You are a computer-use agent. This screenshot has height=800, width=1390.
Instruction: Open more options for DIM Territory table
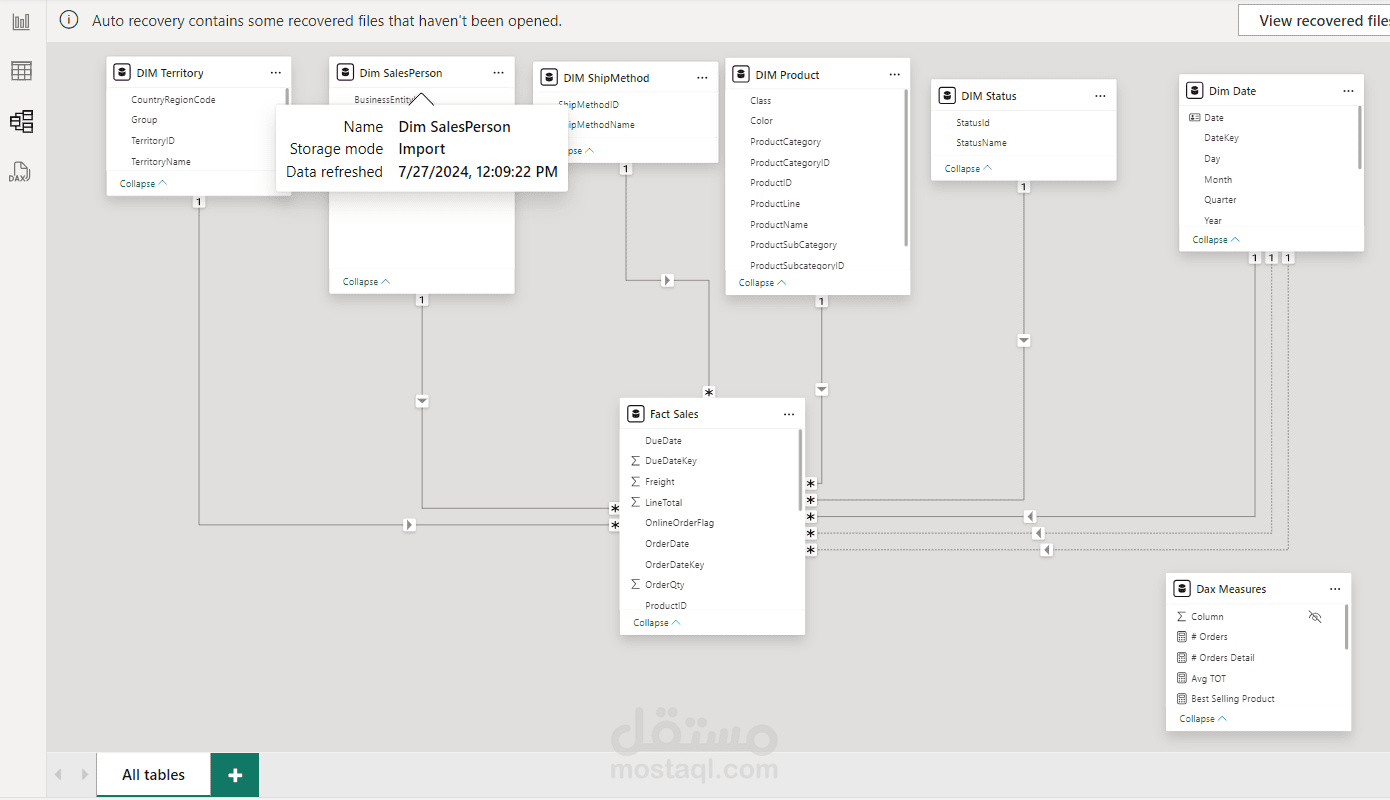(x=275, y=73)
